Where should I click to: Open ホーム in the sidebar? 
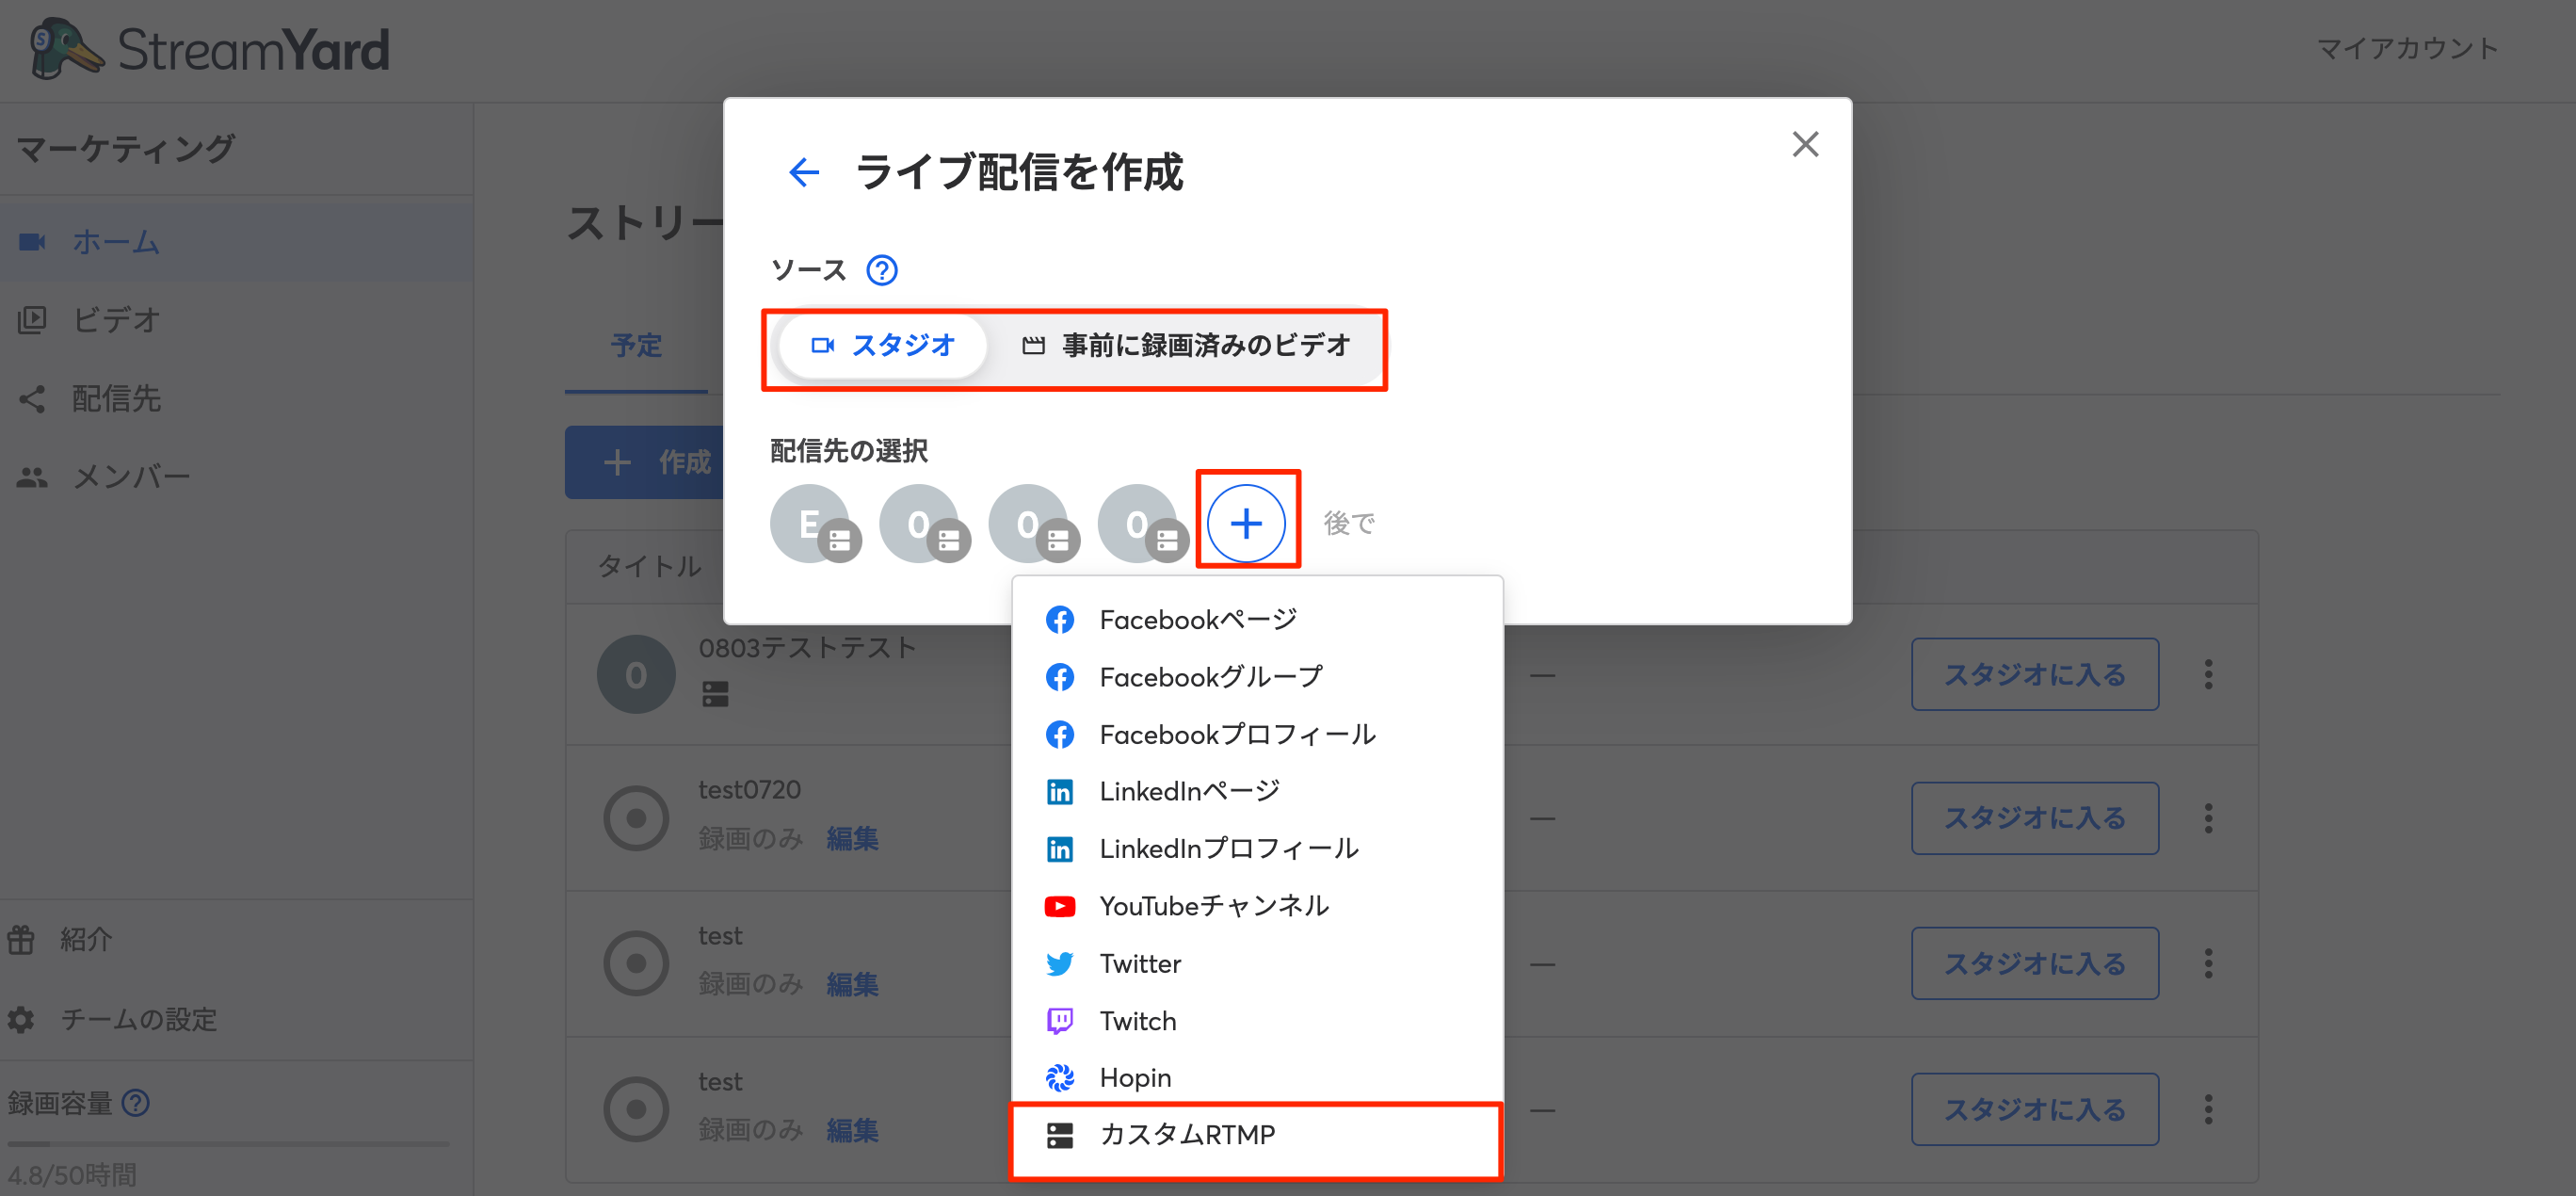point(236,242)
